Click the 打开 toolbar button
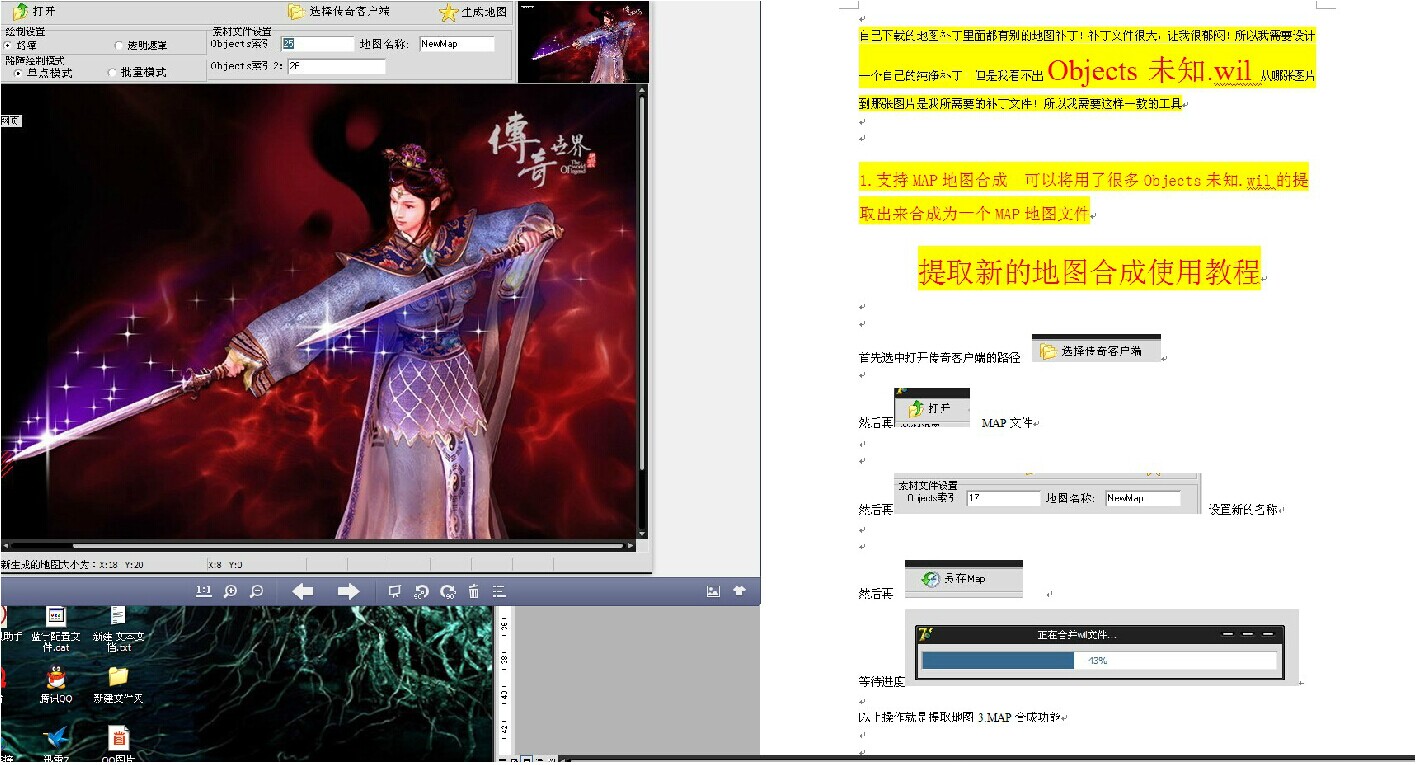Image resolution: width=1417 pixels, height=765 pixels. (34, 12)
